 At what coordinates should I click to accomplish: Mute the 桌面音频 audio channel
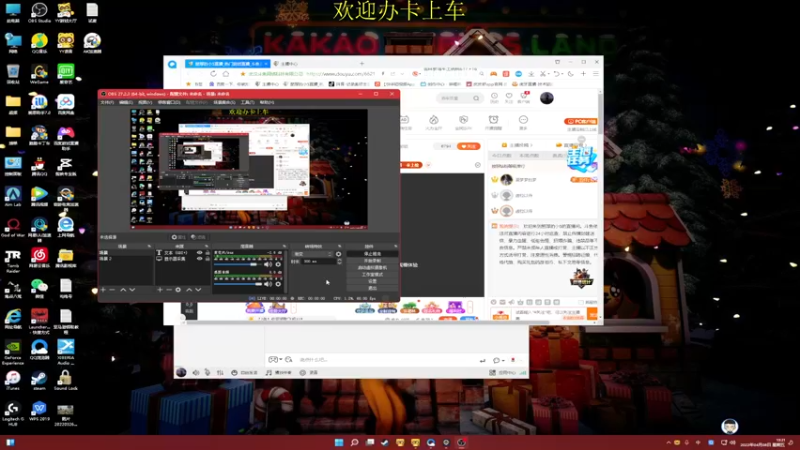268,284
